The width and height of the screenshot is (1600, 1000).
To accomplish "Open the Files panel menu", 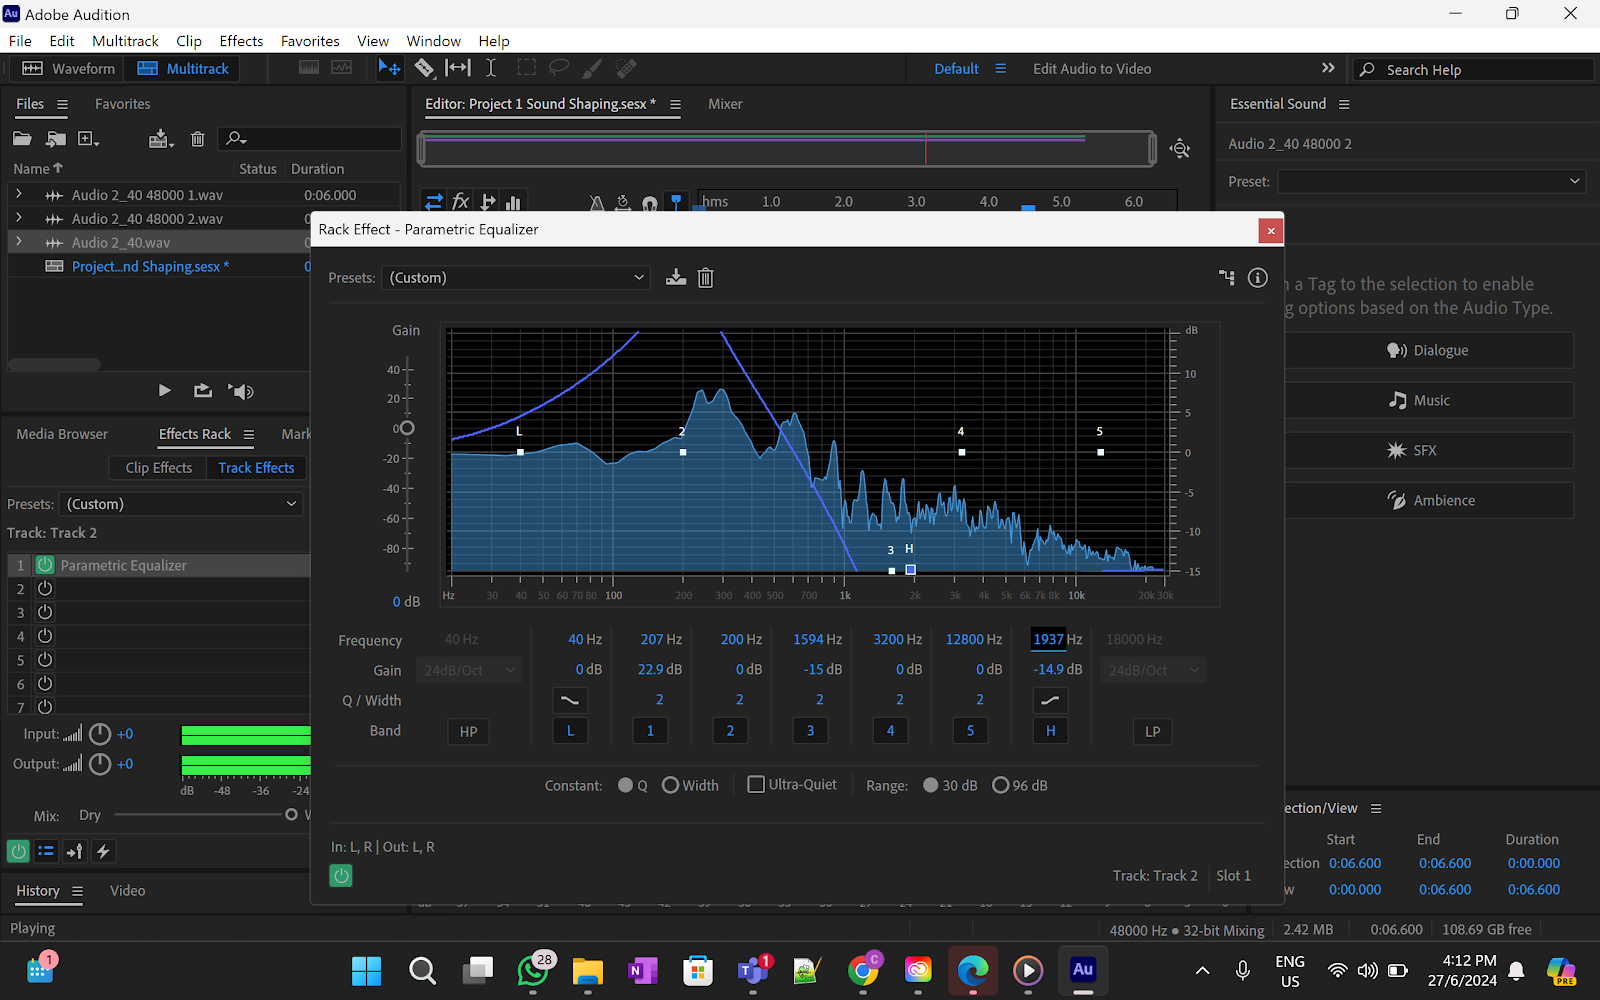I will click(x=62, y=104).
